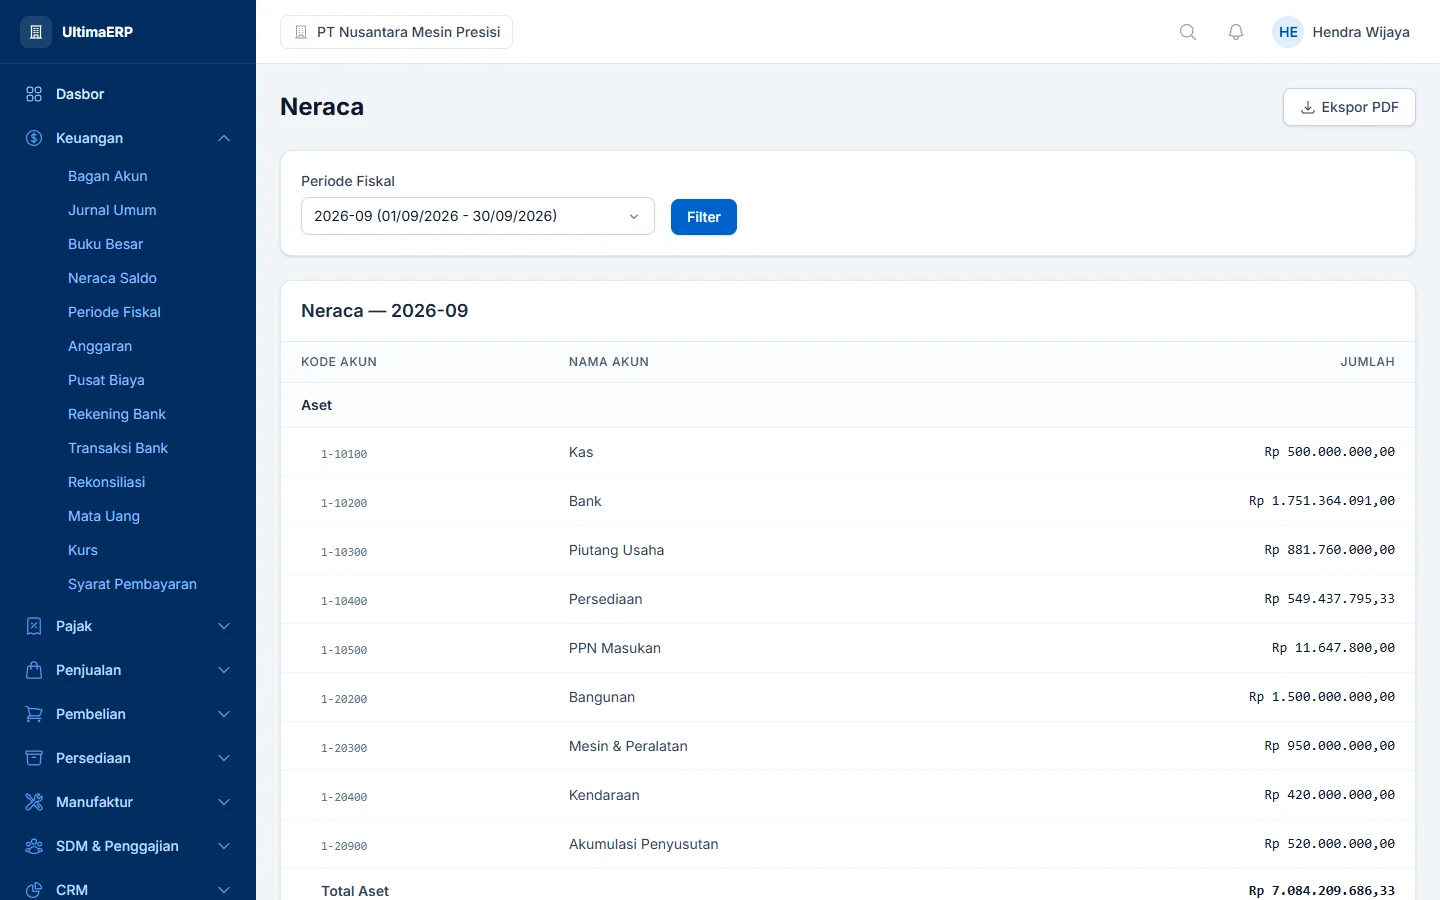Click the Ekspor PDF button
The width and height of the screenshot is (1440, 900).
pyautogui.click(x=1349, y=107)
